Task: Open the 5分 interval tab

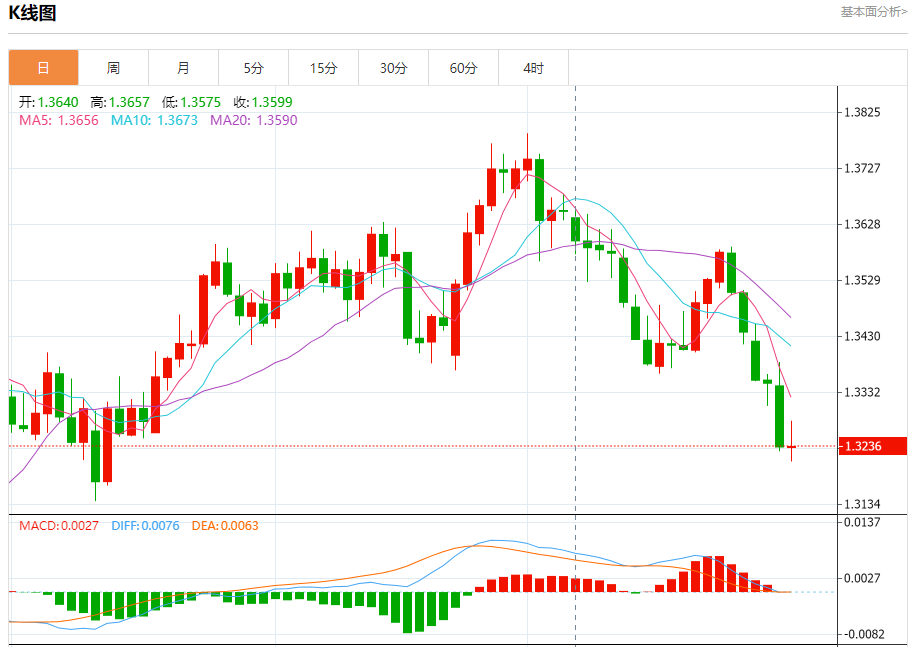Action: point(254,67)
